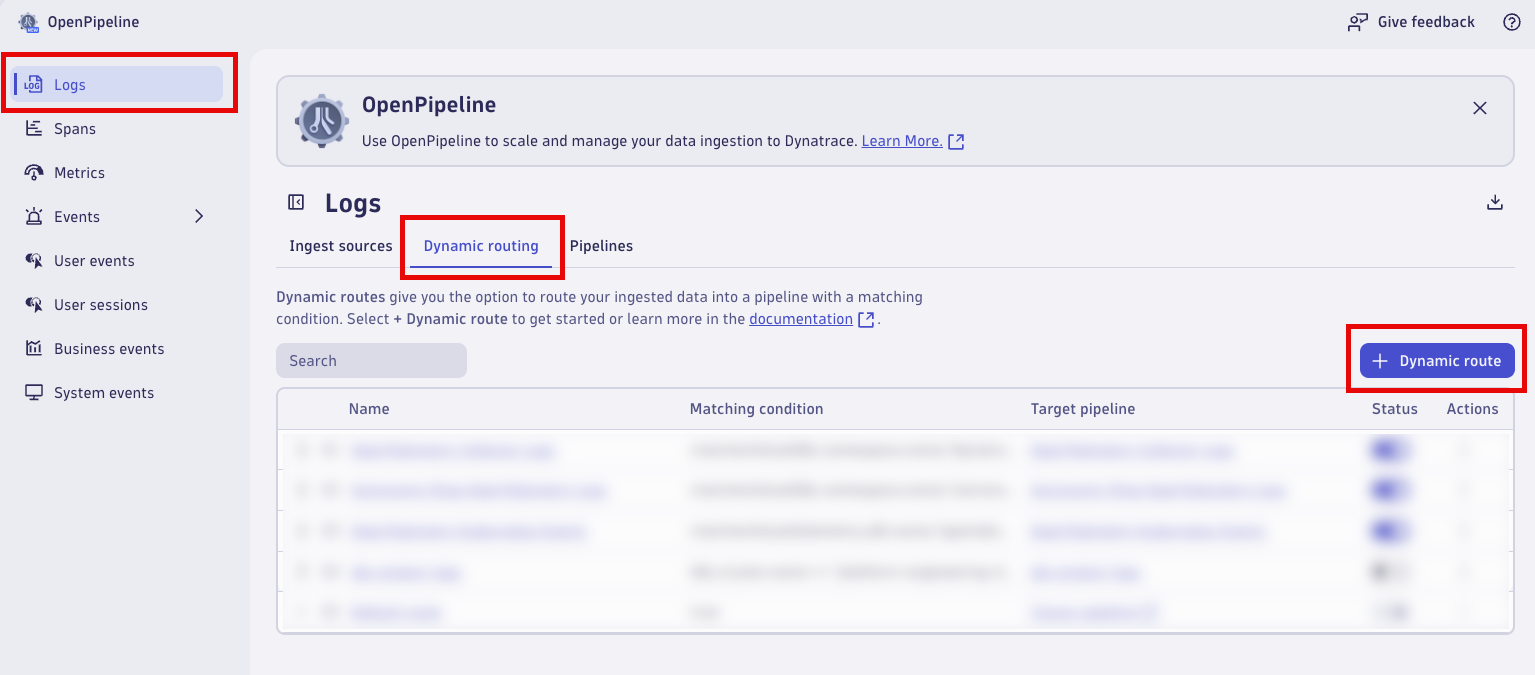The image size is (1535, 675).
Task: Click the Target pipeline column header
Action: point(1083,409)
